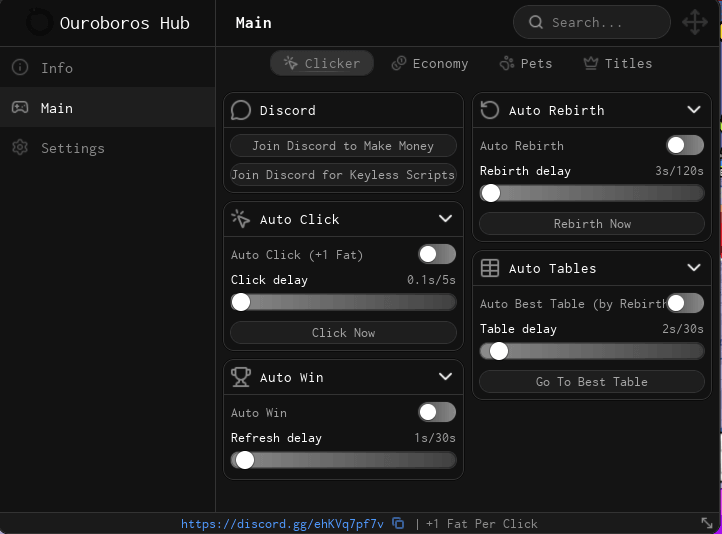Collapse the Auto Win section chevron
The height and width of the screenshot is (534, 722).
tap(445, 377)
